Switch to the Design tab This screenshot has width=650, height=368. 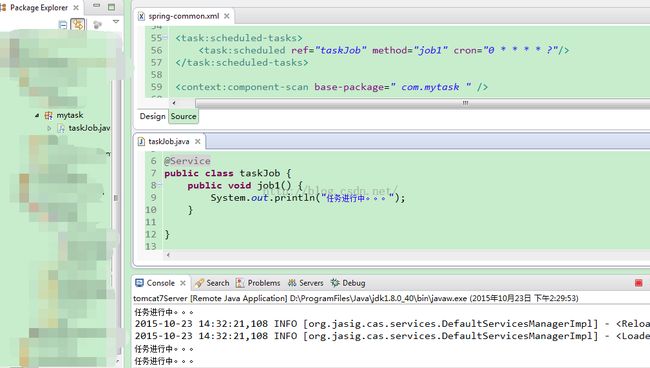pos(153,116)
